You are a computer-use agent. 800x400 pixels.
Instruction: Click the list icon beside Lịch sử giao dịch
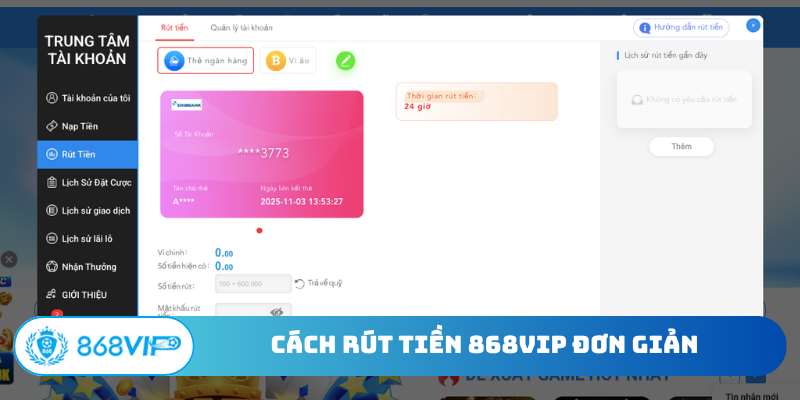(x=52, y=210)
